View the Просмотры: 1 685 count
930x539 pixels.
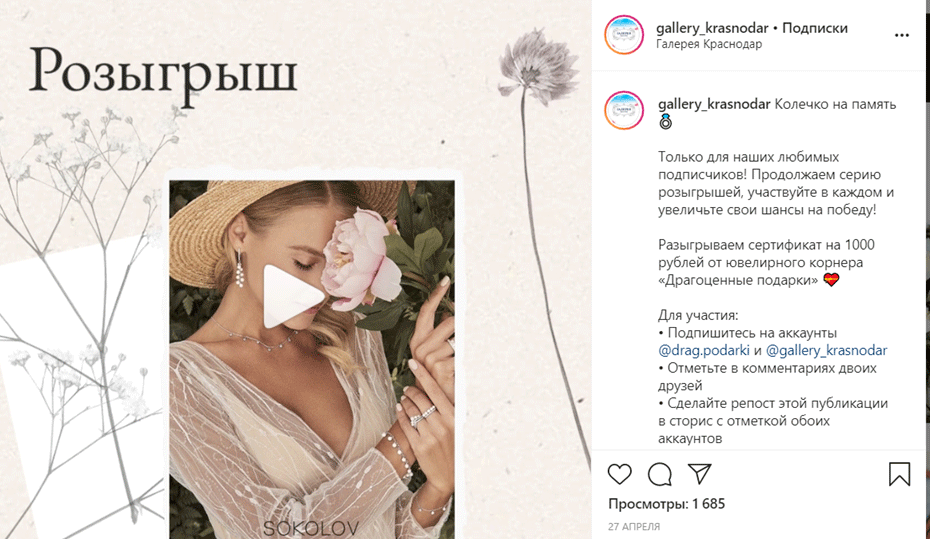[667, 504]
